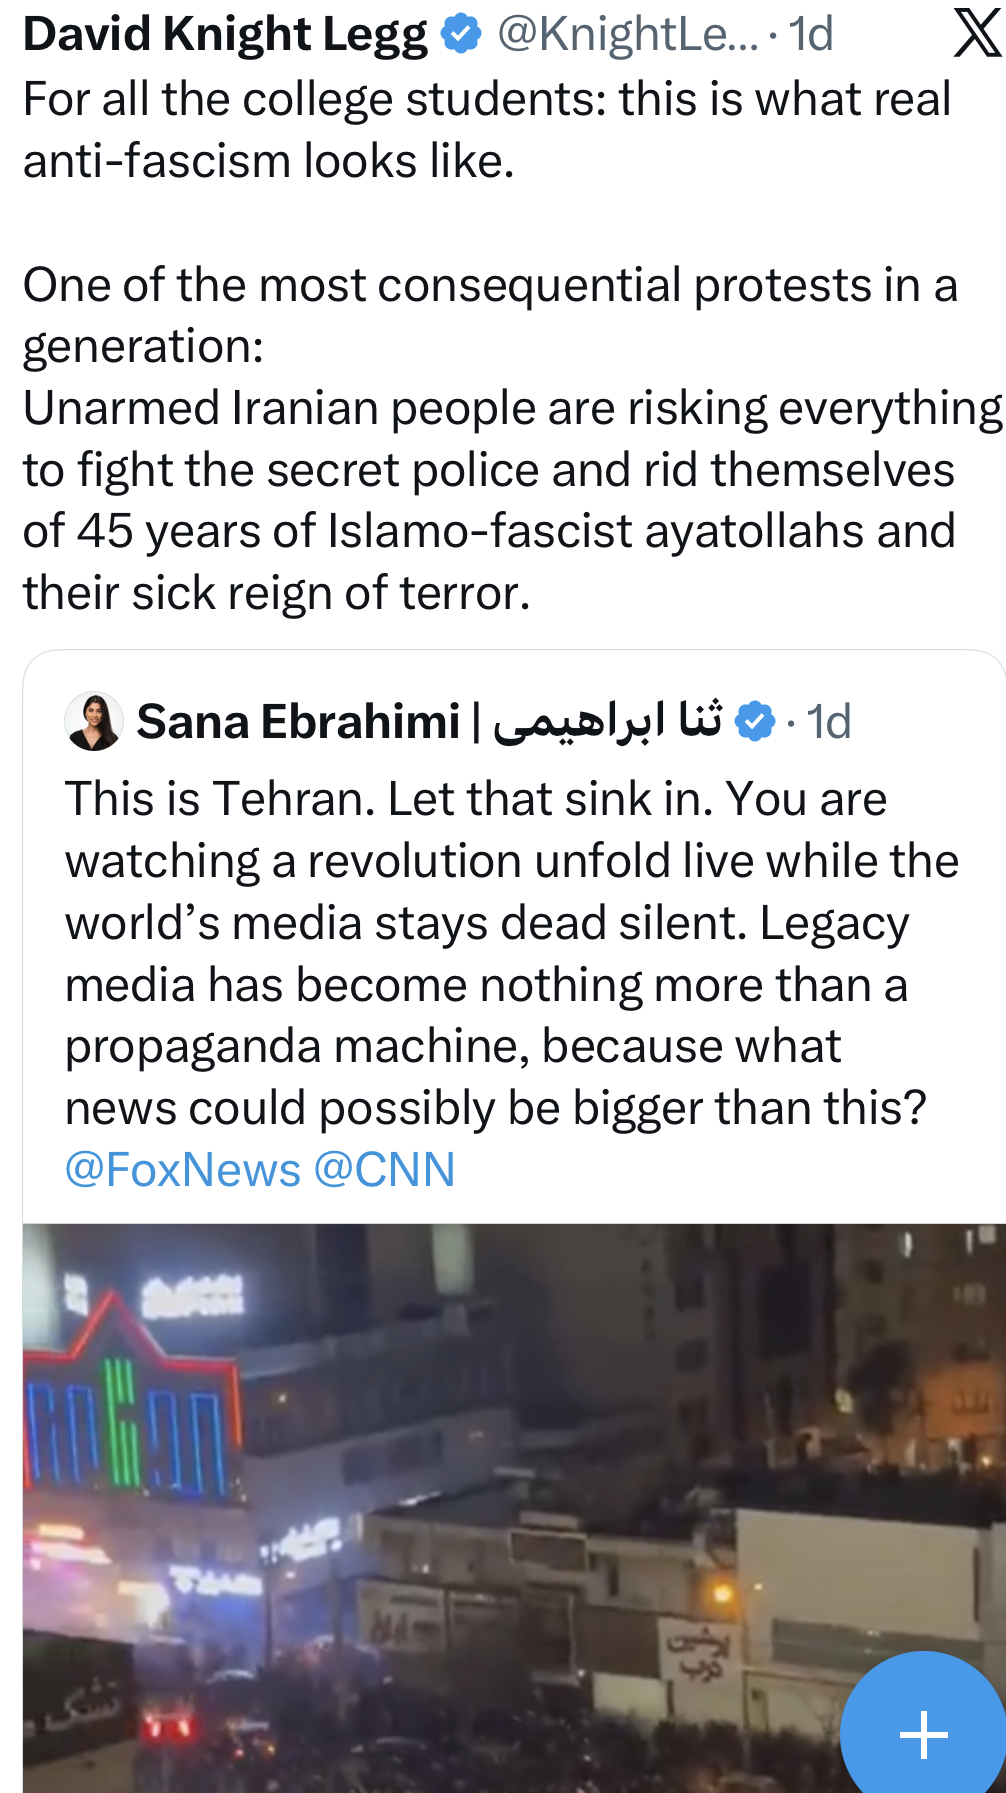This screenshot has height=1793, width=1006.
Task: Open the @CNN mention link
Action: click(x=385, y=1169)
